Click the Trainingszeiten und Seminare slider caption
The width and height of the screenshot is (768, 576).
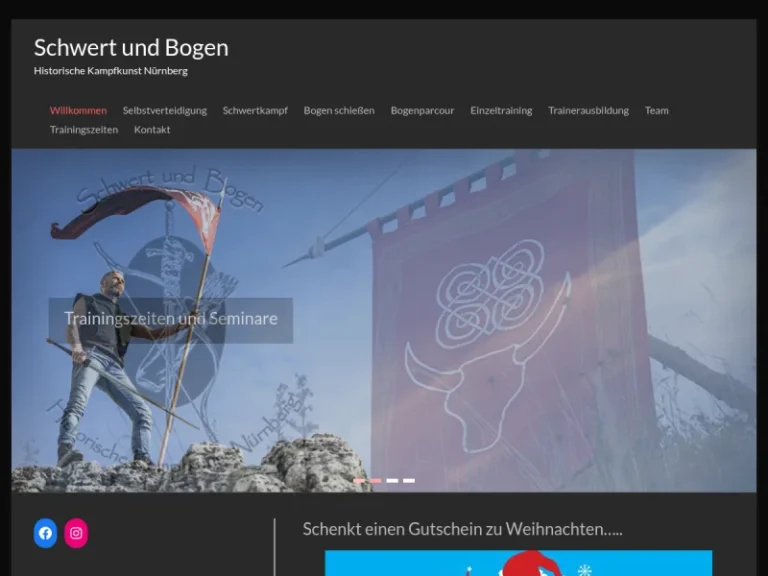point(171,319)
